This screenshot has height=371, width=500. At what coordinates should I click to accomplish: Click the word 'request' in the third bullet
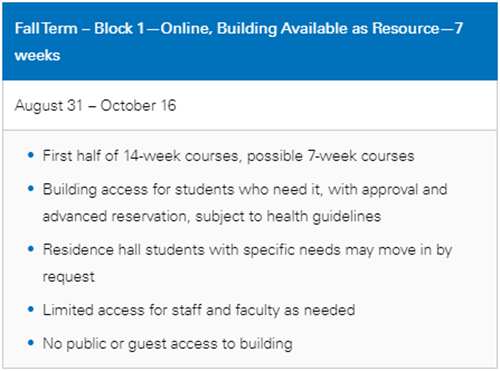coord(69,277)
